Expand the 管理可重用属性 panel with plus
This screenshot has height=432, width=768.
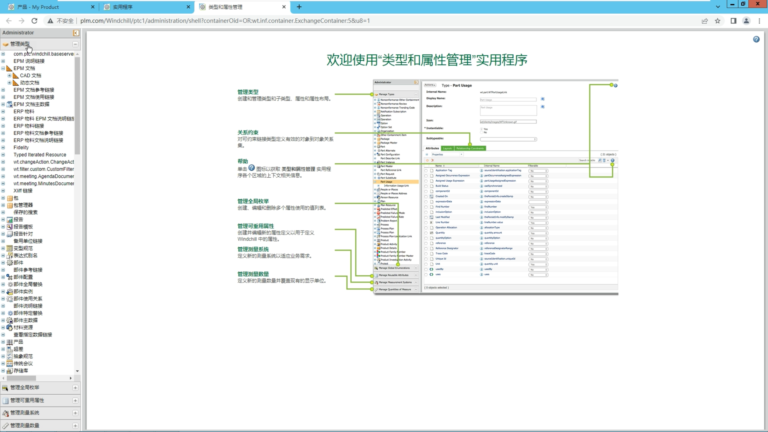75,400
